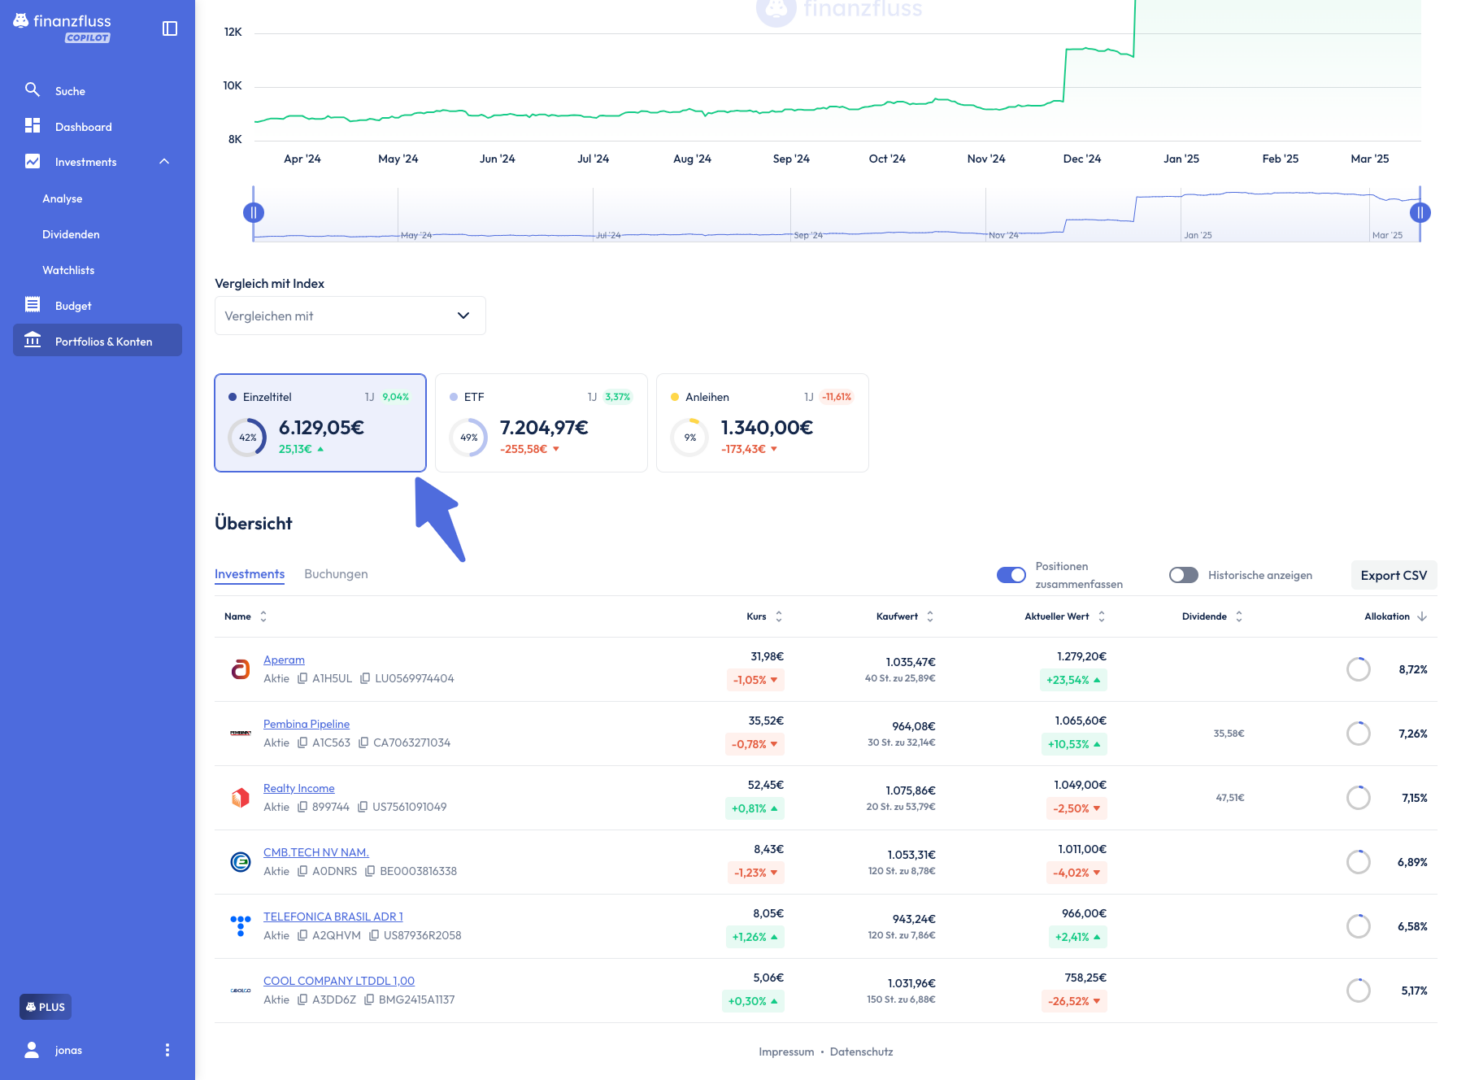Image resolution: width=1457 pixels, height=1080 pixels.
Task: Copy Aperam ISIN LU0569974404
Action: coord(365,679)
